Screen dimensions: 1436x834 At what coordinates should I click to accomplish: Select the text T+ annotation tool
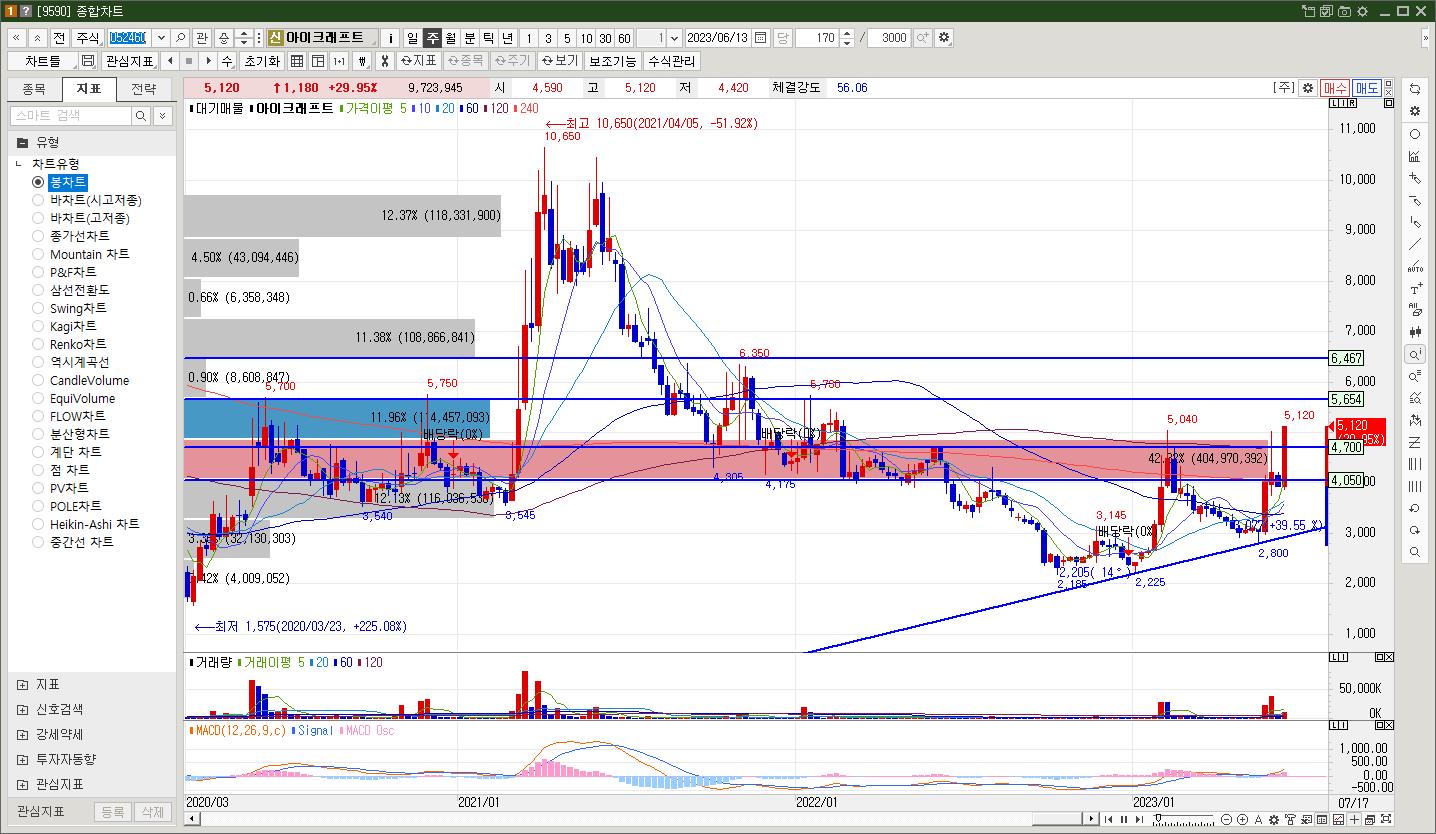coord(1414,289)
